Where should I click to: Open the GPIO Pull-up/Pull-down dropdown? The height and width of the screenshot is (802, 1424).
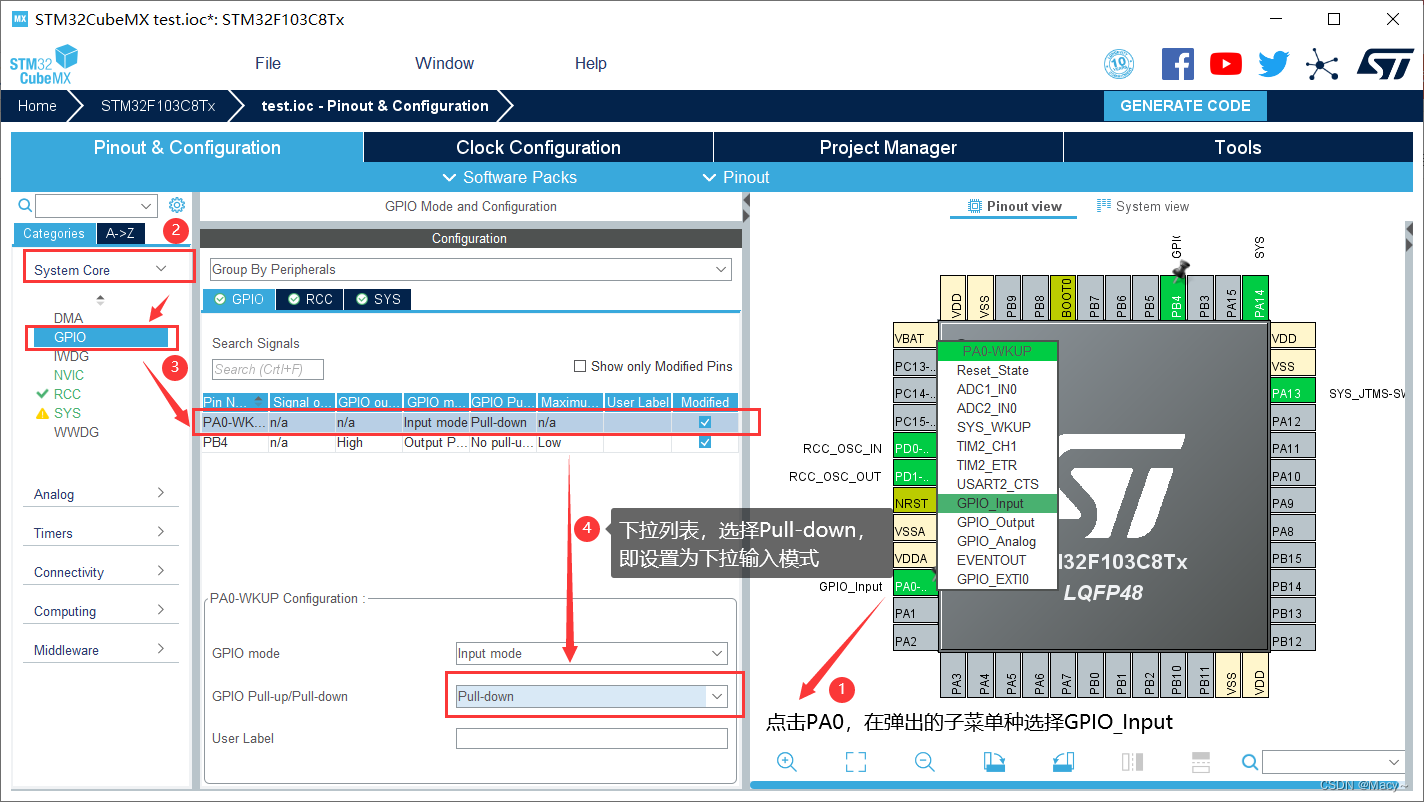pyautogui.click(x=718, y=695)
